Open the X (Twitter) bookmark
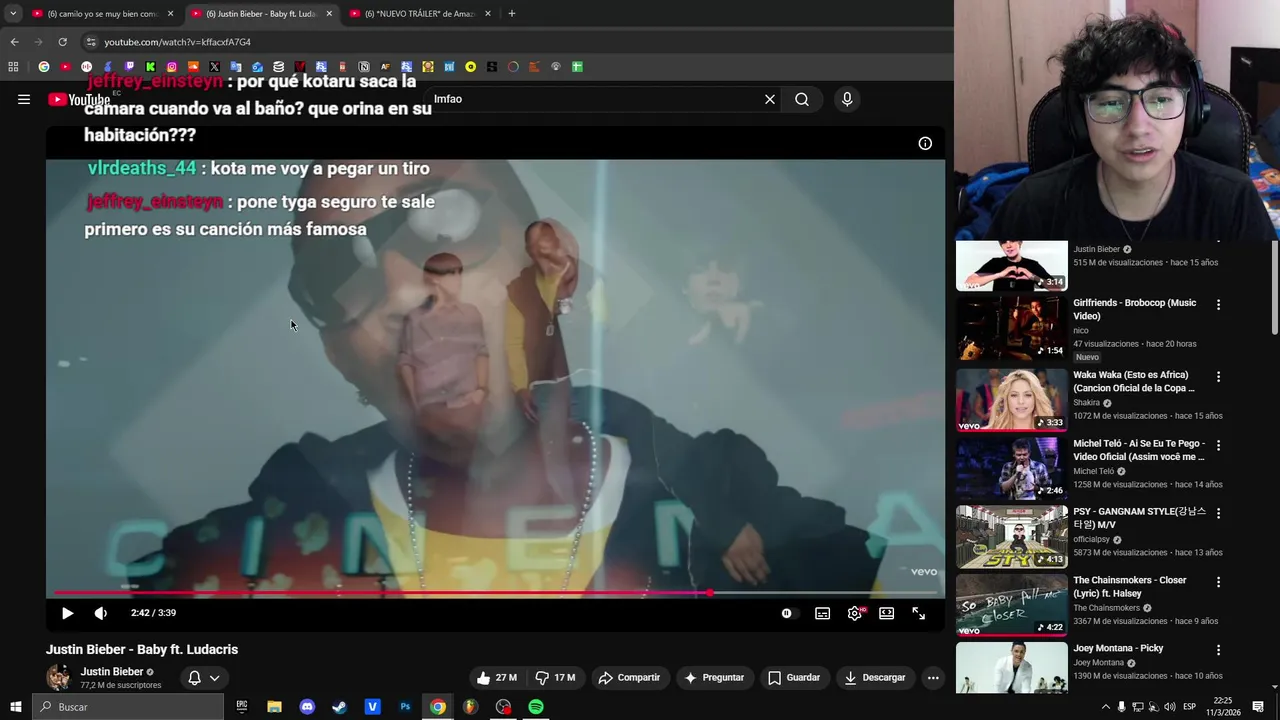 [214, 67]
